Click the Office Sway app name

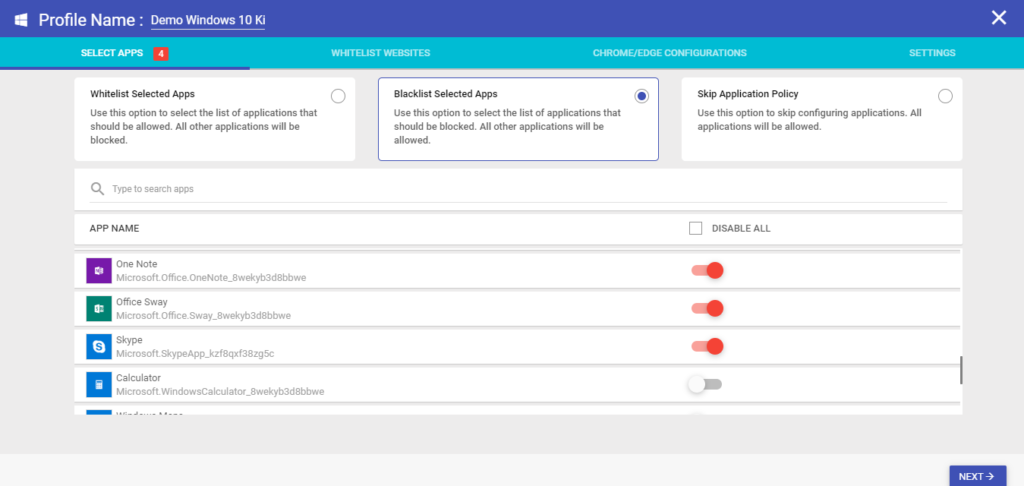[142, 302]
